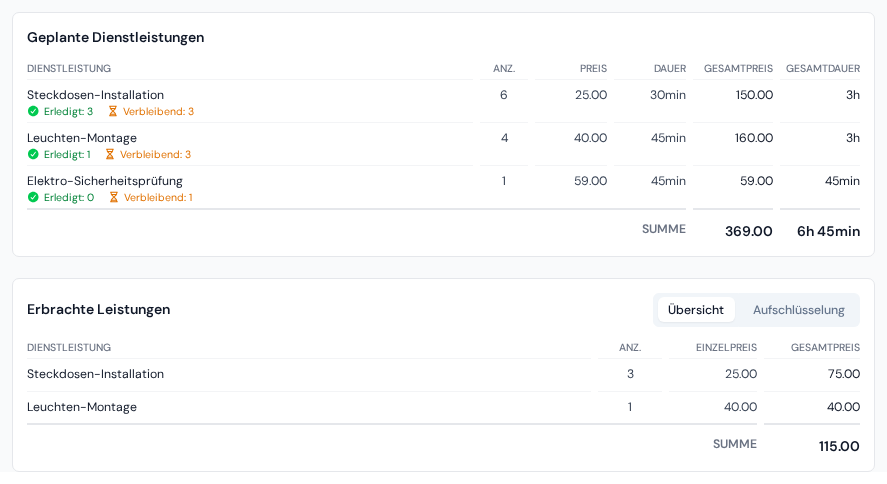887x484 pixels.
Task: Click hourglass icon beside Verbleibend: 3 for Steckdosen-Installation
Action: click(113, 111)
